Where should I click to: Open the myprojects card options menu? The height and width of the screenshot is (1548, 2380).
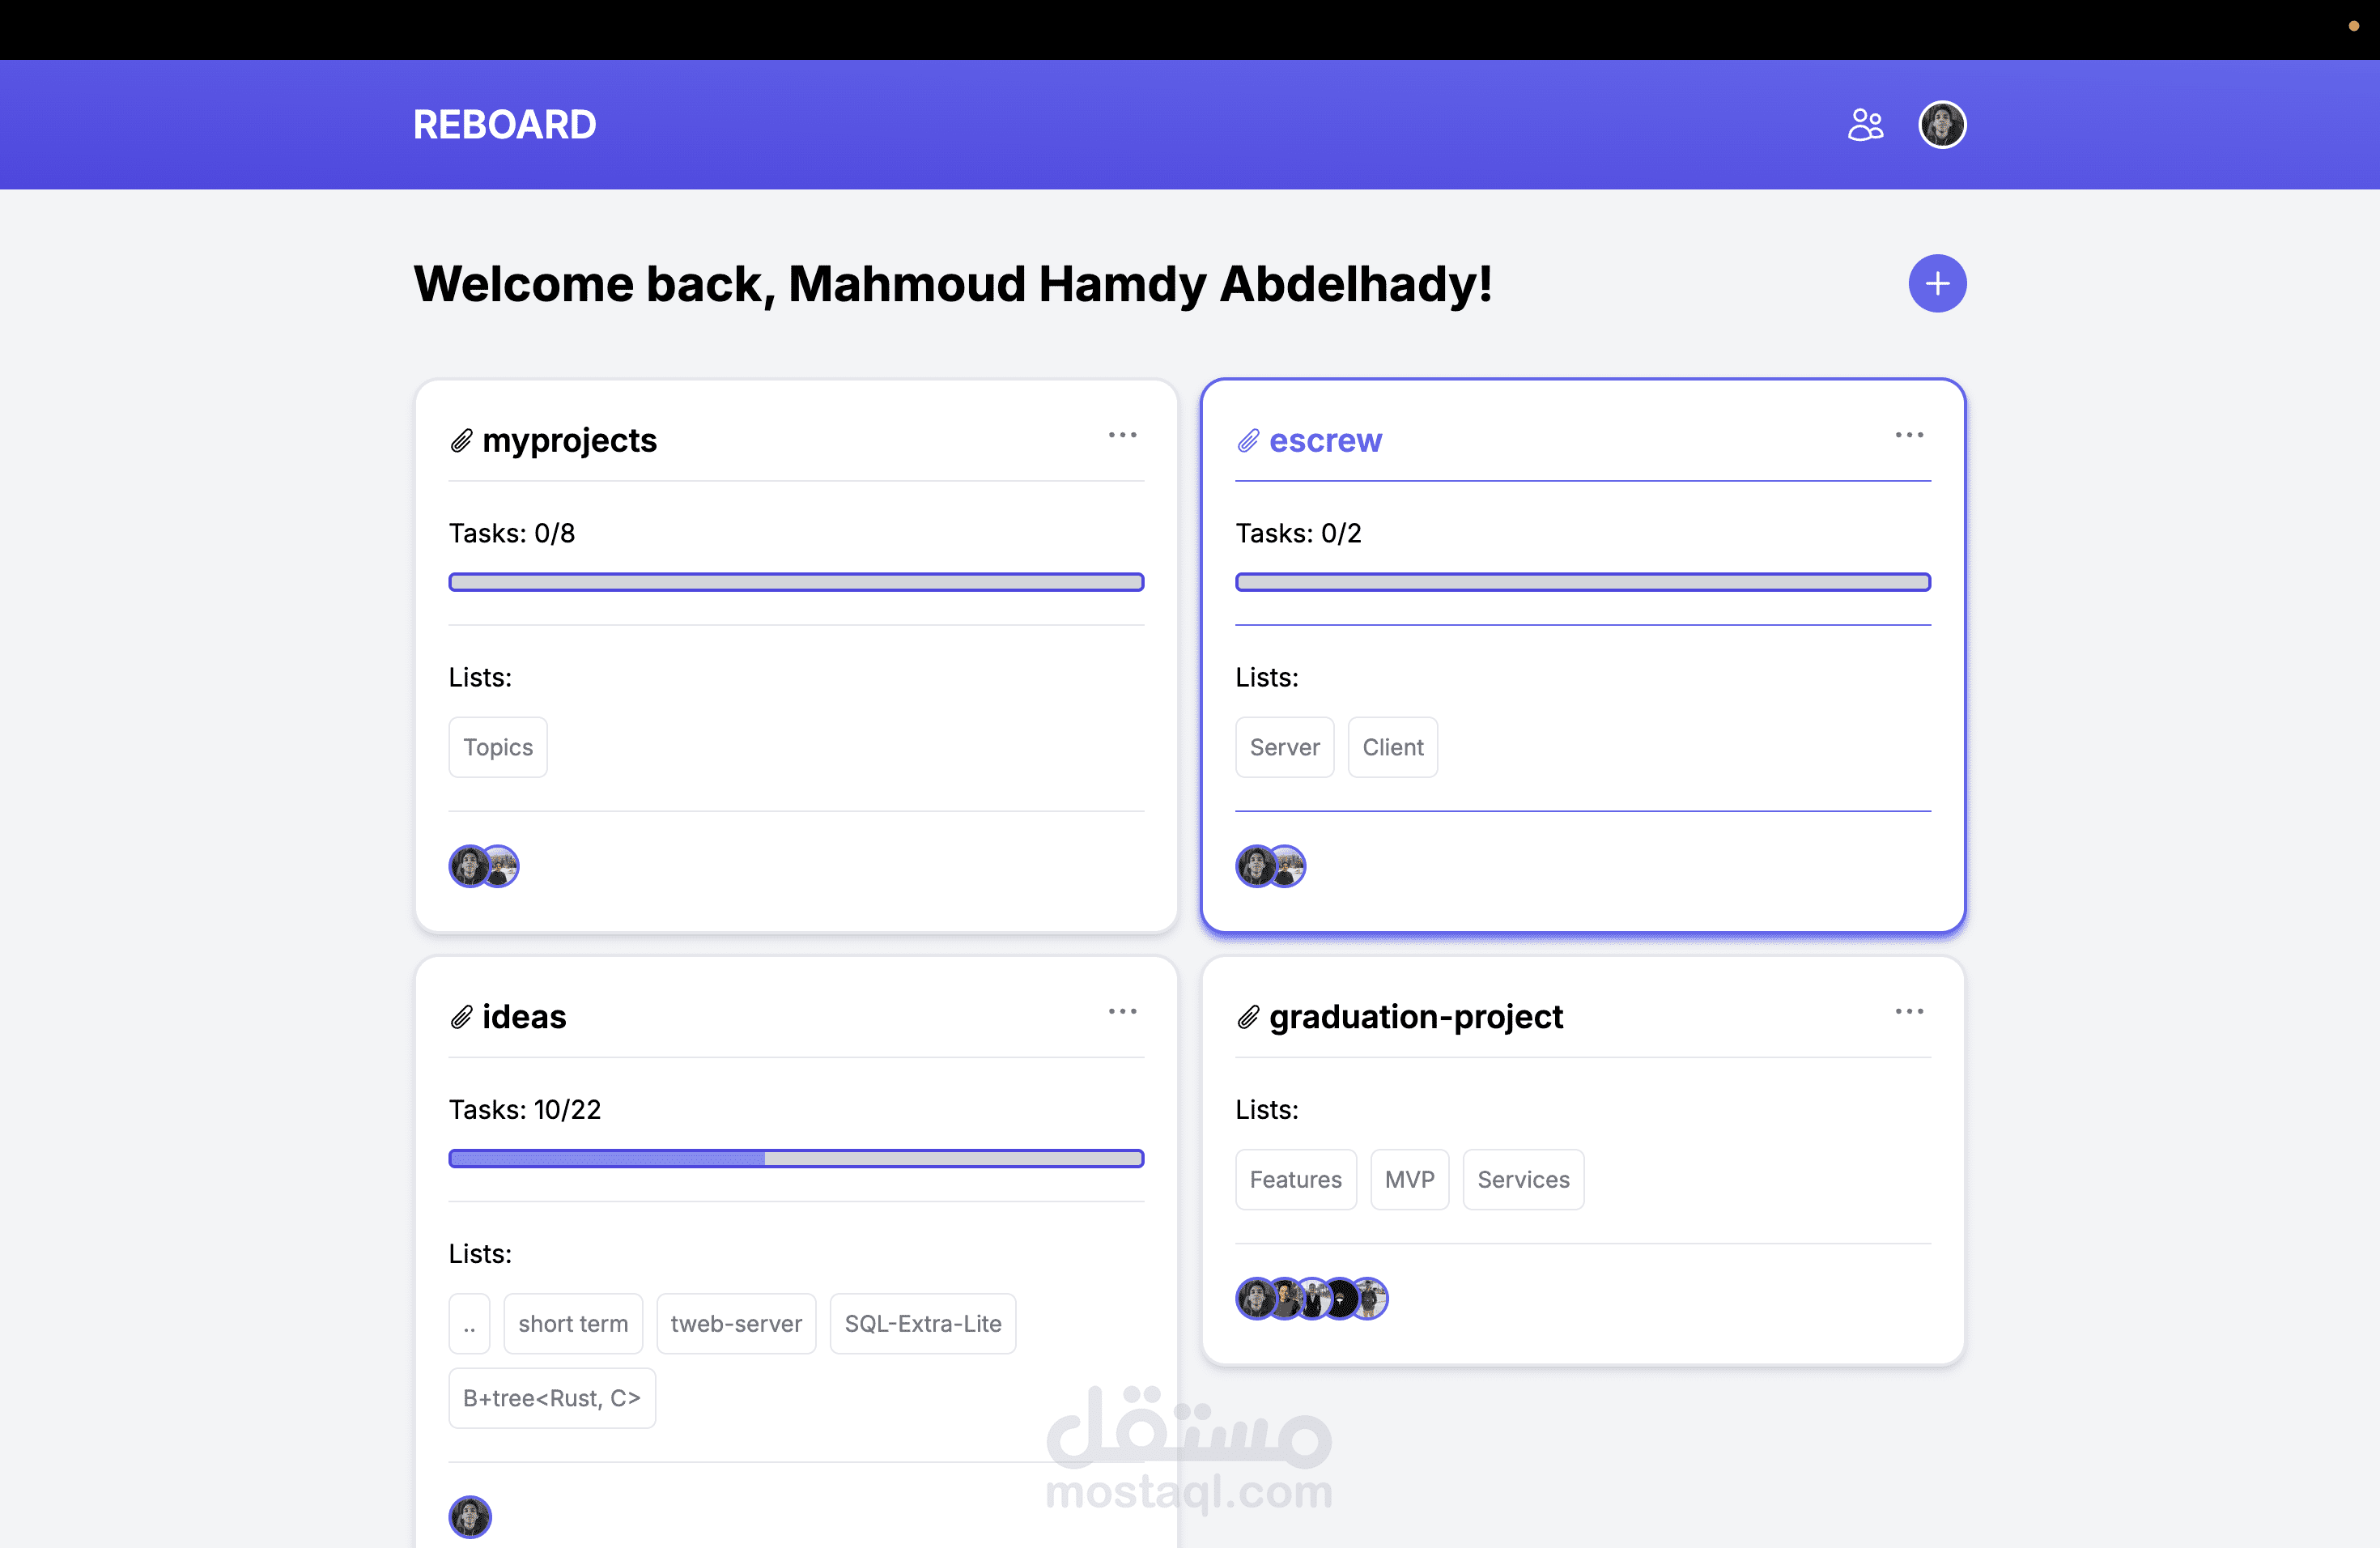(1122, 435)
